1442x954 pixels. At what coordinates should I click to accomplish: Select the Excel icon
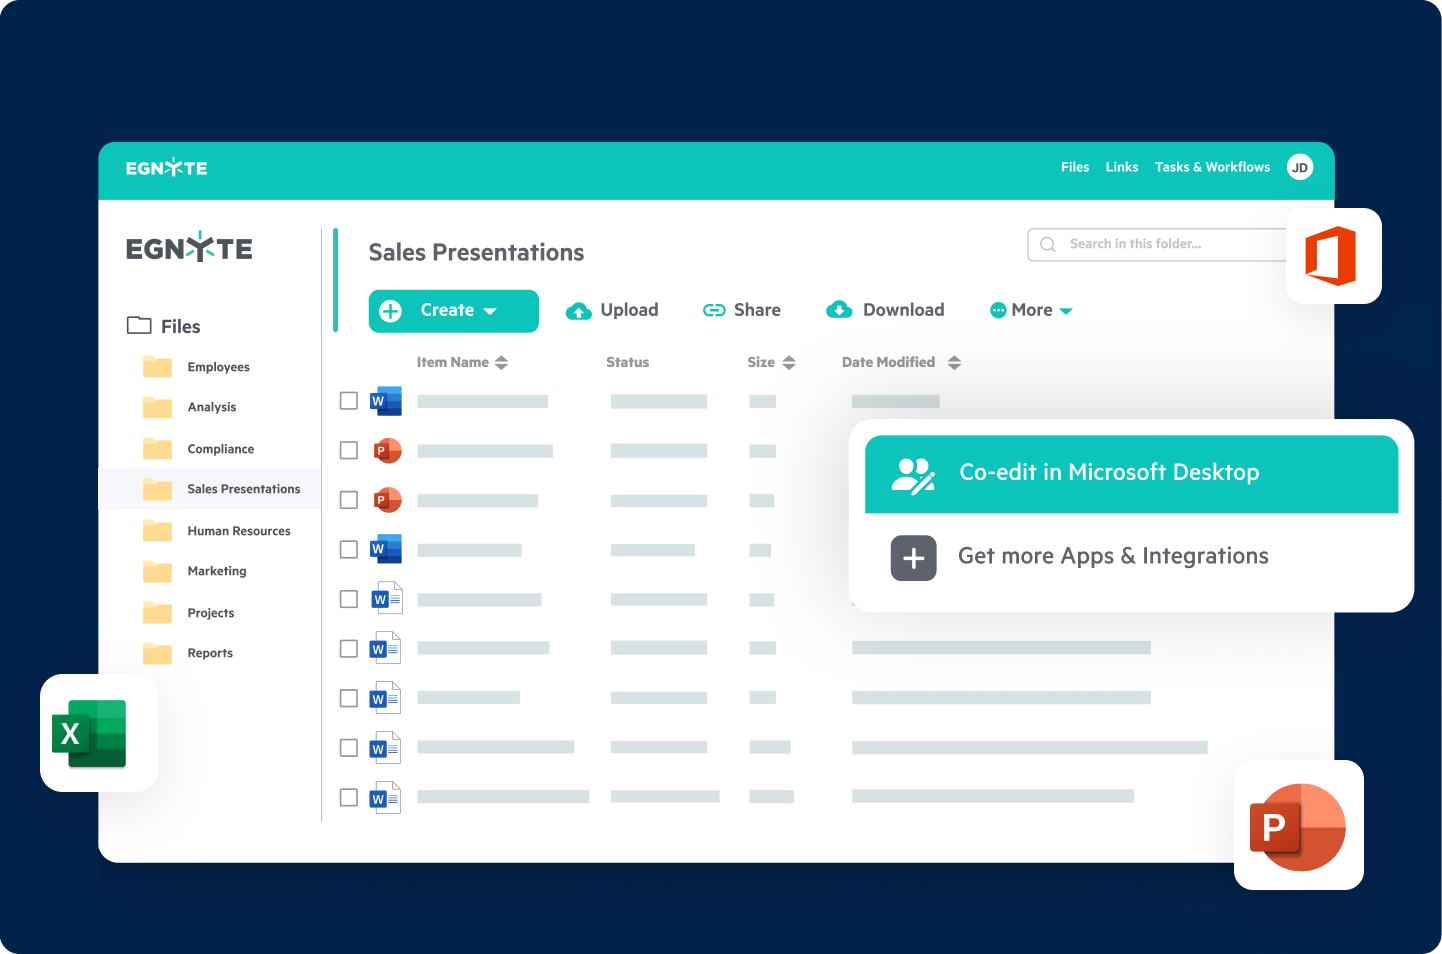(x=97, y=732)
